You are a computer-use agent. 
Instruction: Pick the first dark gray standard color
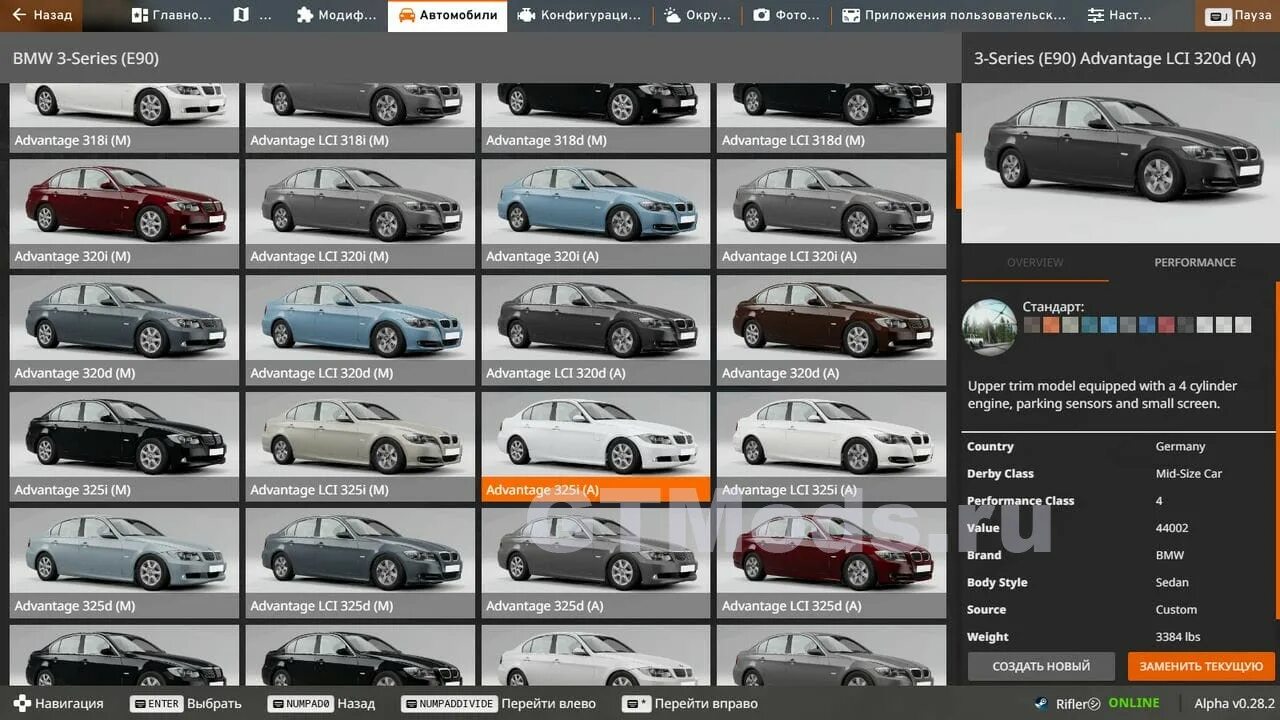pyautogui.click(x=1033, y=325)
